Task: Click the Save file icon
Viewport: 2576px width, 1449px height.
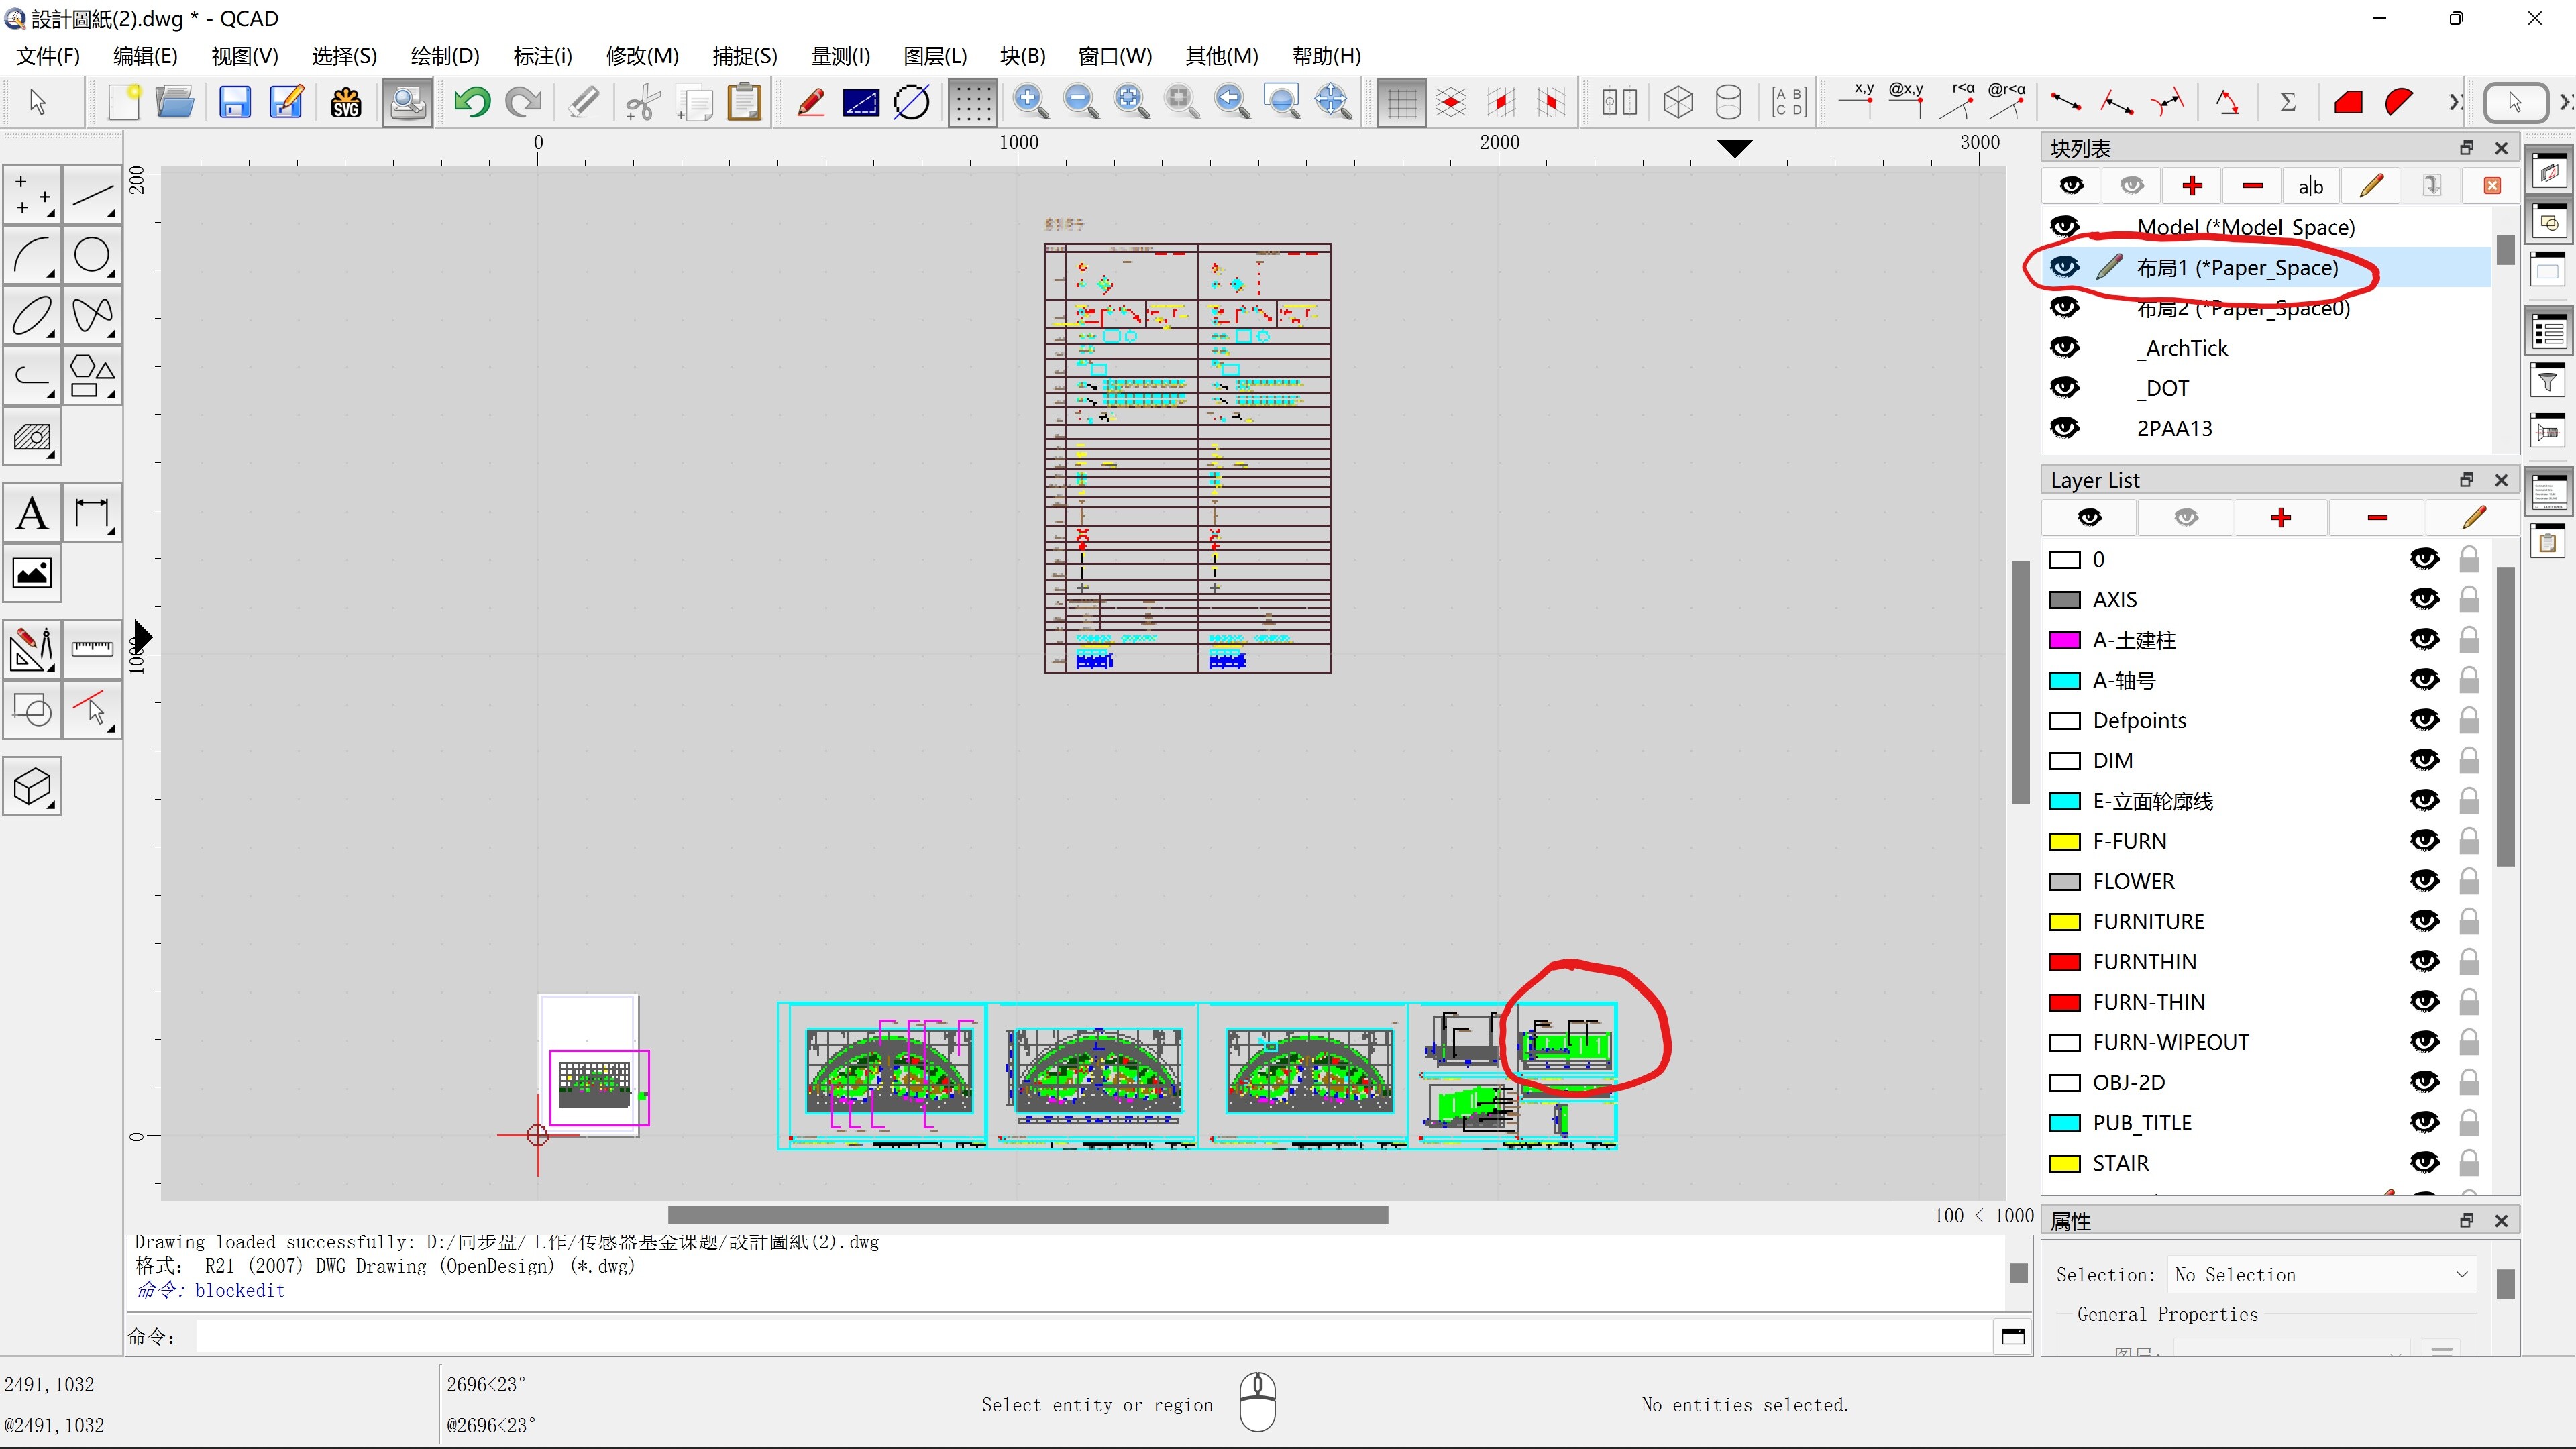Action: 234,102
